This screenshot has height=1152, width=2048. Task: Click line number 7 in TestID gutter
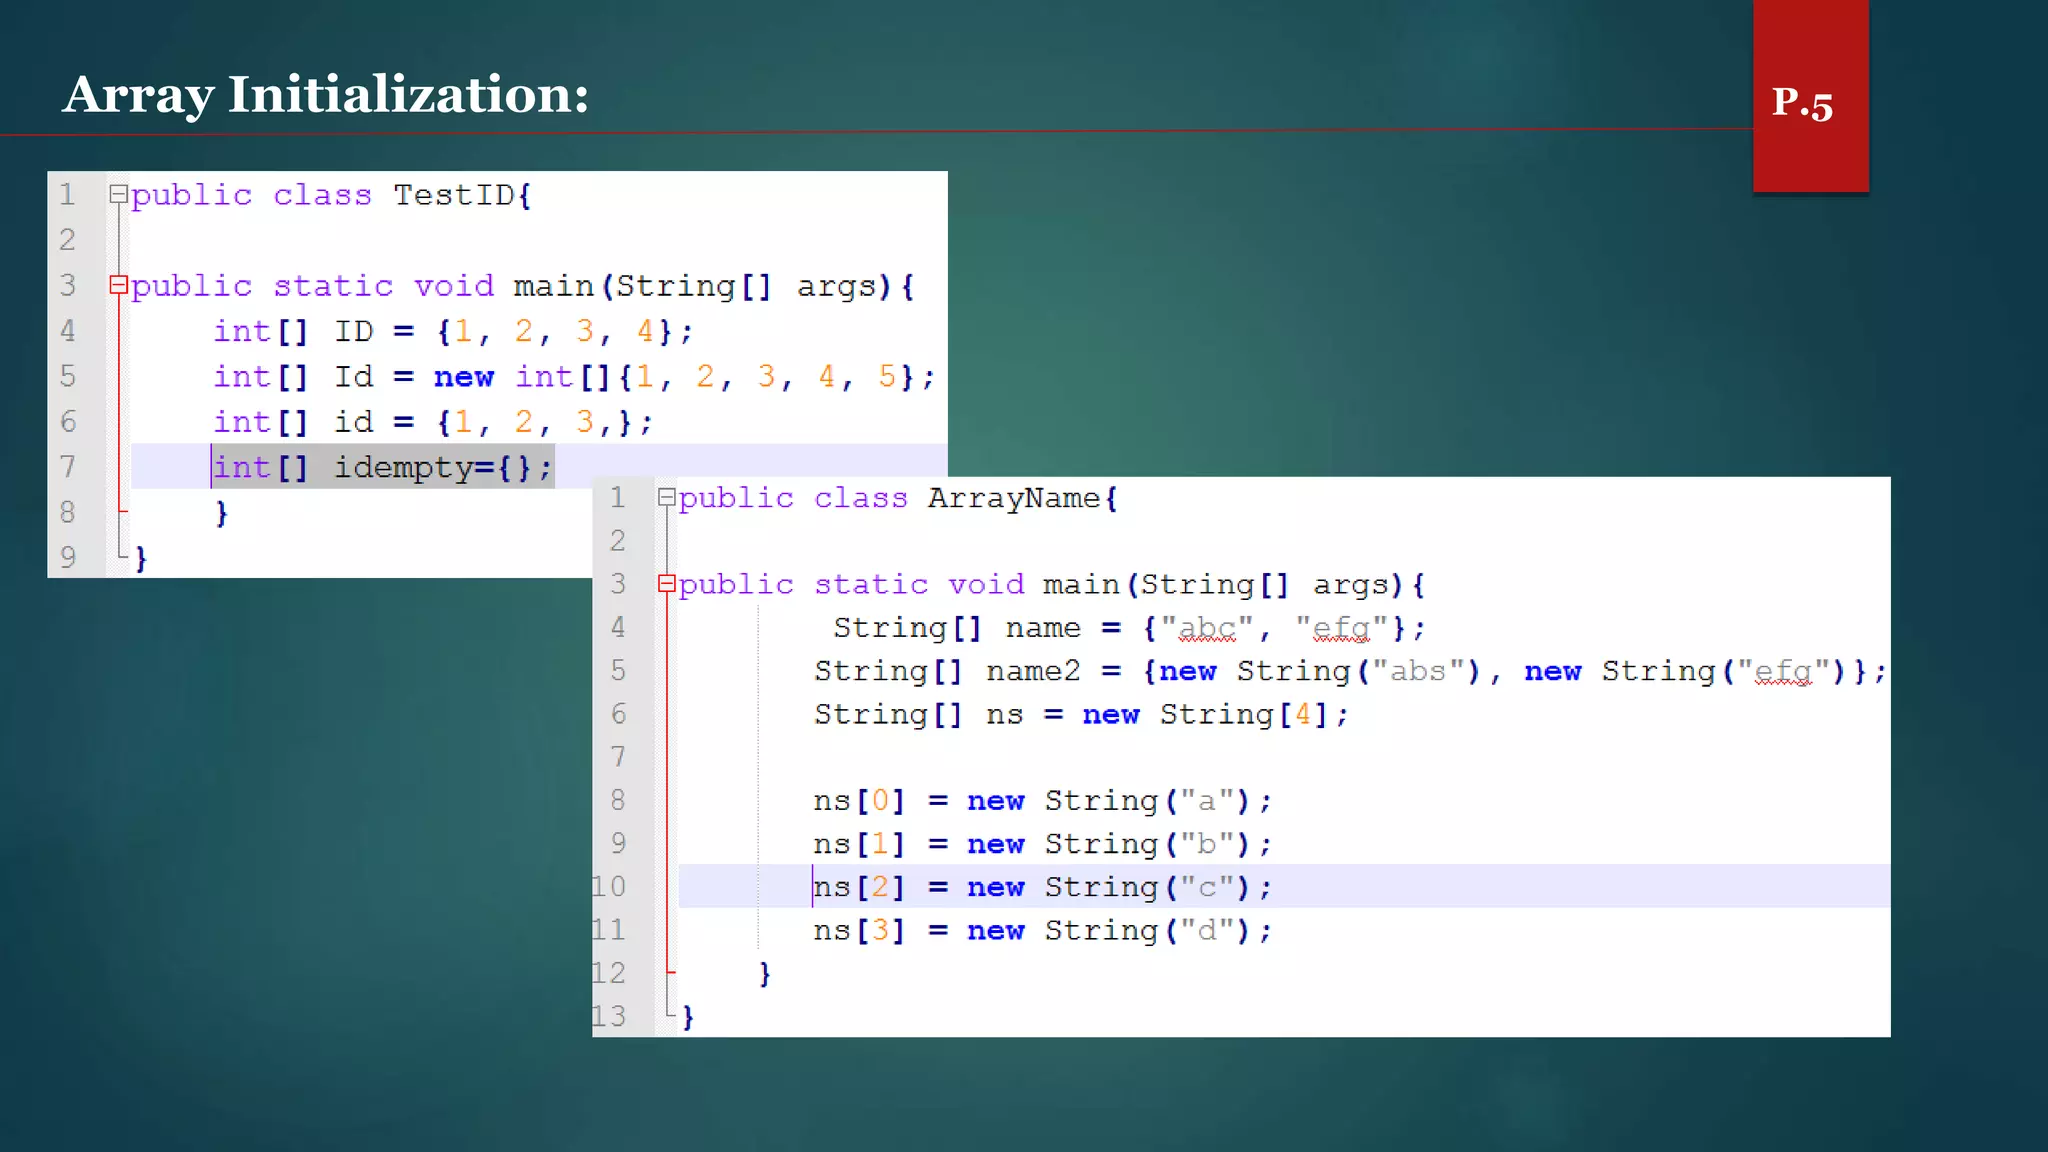(x=67, y=467)
